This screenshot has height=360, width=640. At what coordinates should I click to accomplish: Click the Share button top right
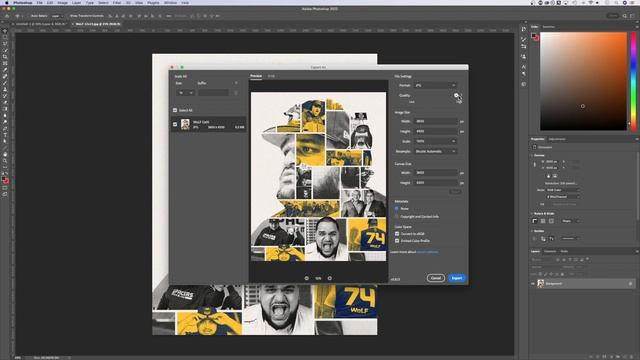click(613, 16)
